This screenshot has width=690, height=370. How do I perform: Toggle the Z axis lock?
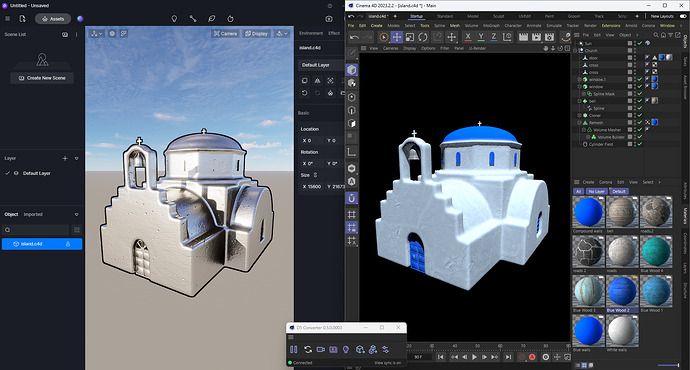[494, 37]
